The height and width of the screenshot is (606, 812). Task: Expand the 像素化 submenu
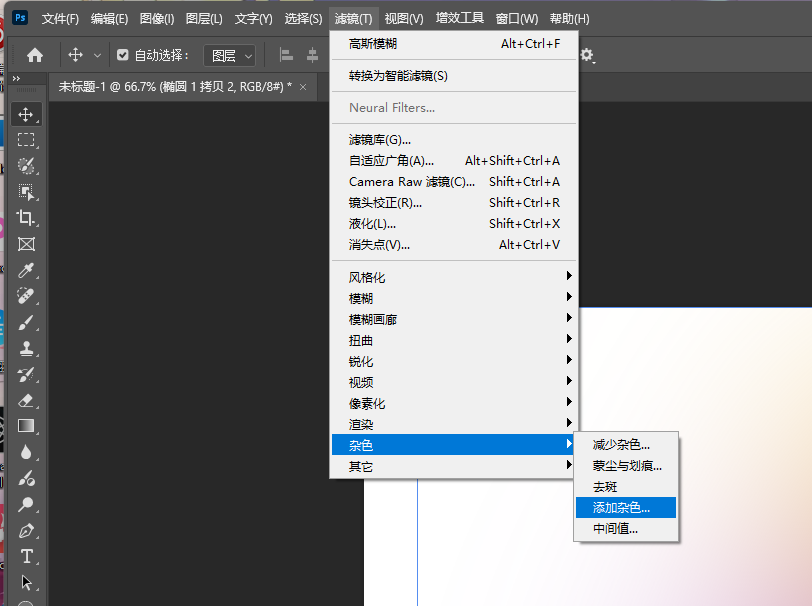(x=454, y=403)
